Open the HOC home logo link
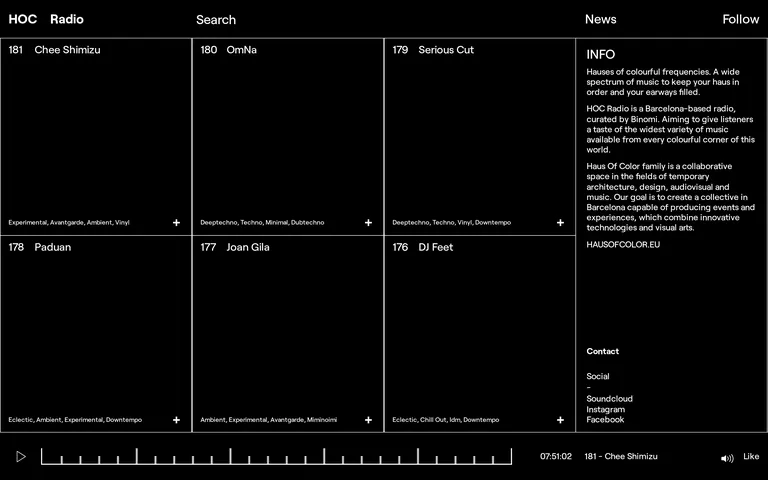The image size is (768, 480). 23,20
